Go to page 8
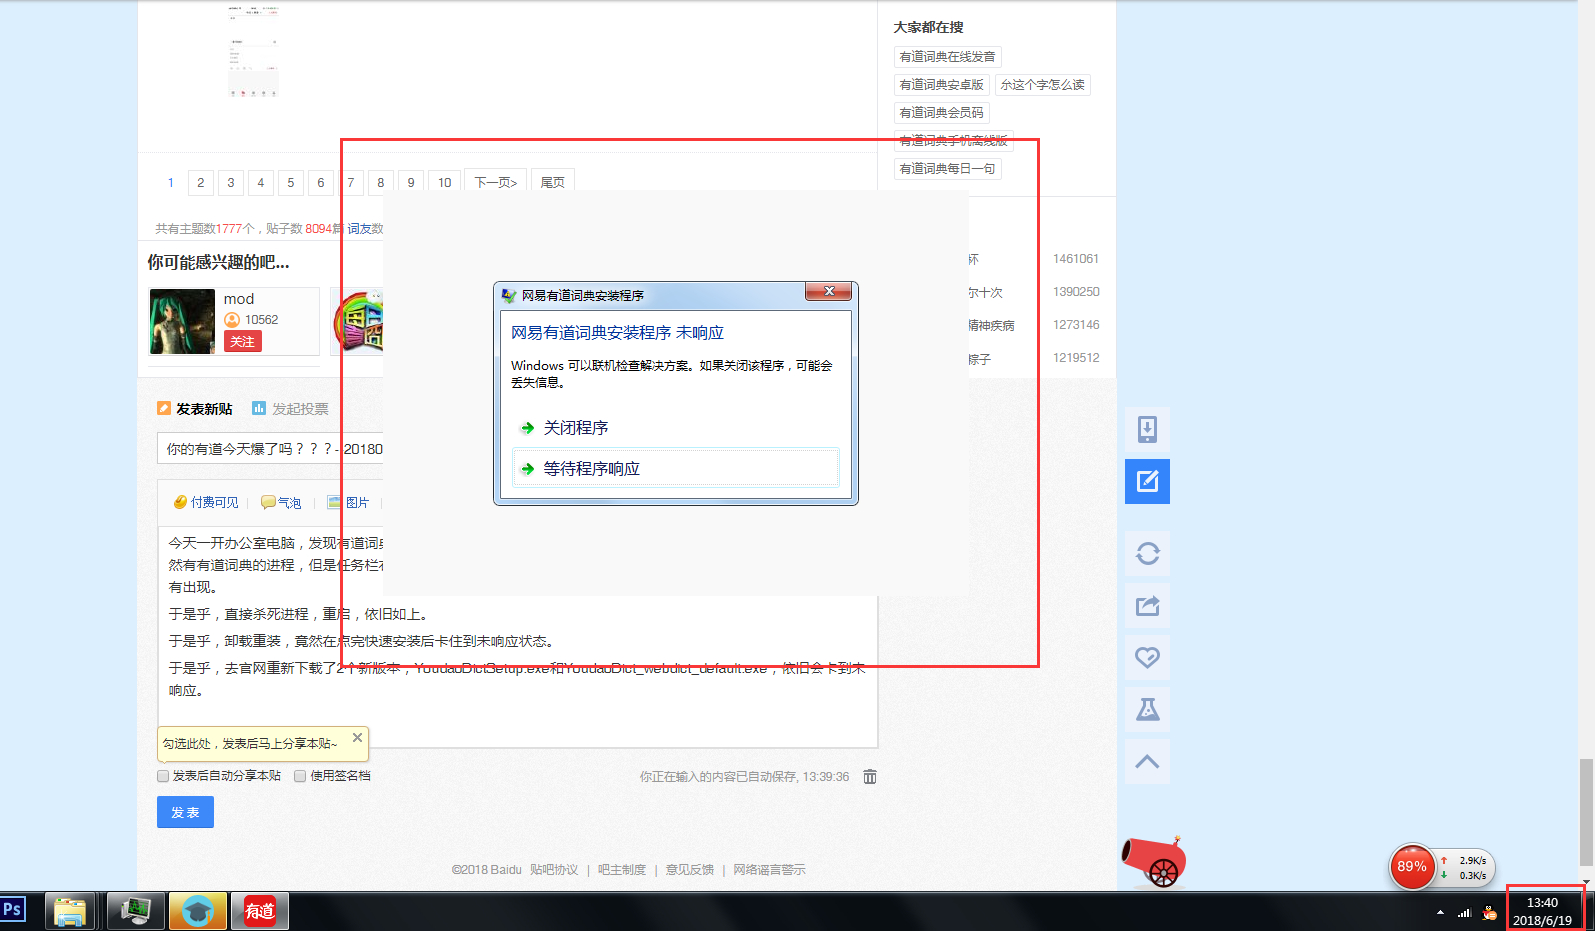Image resolution: width=1595 pixels, height=931 pixels. coord(381,182)
